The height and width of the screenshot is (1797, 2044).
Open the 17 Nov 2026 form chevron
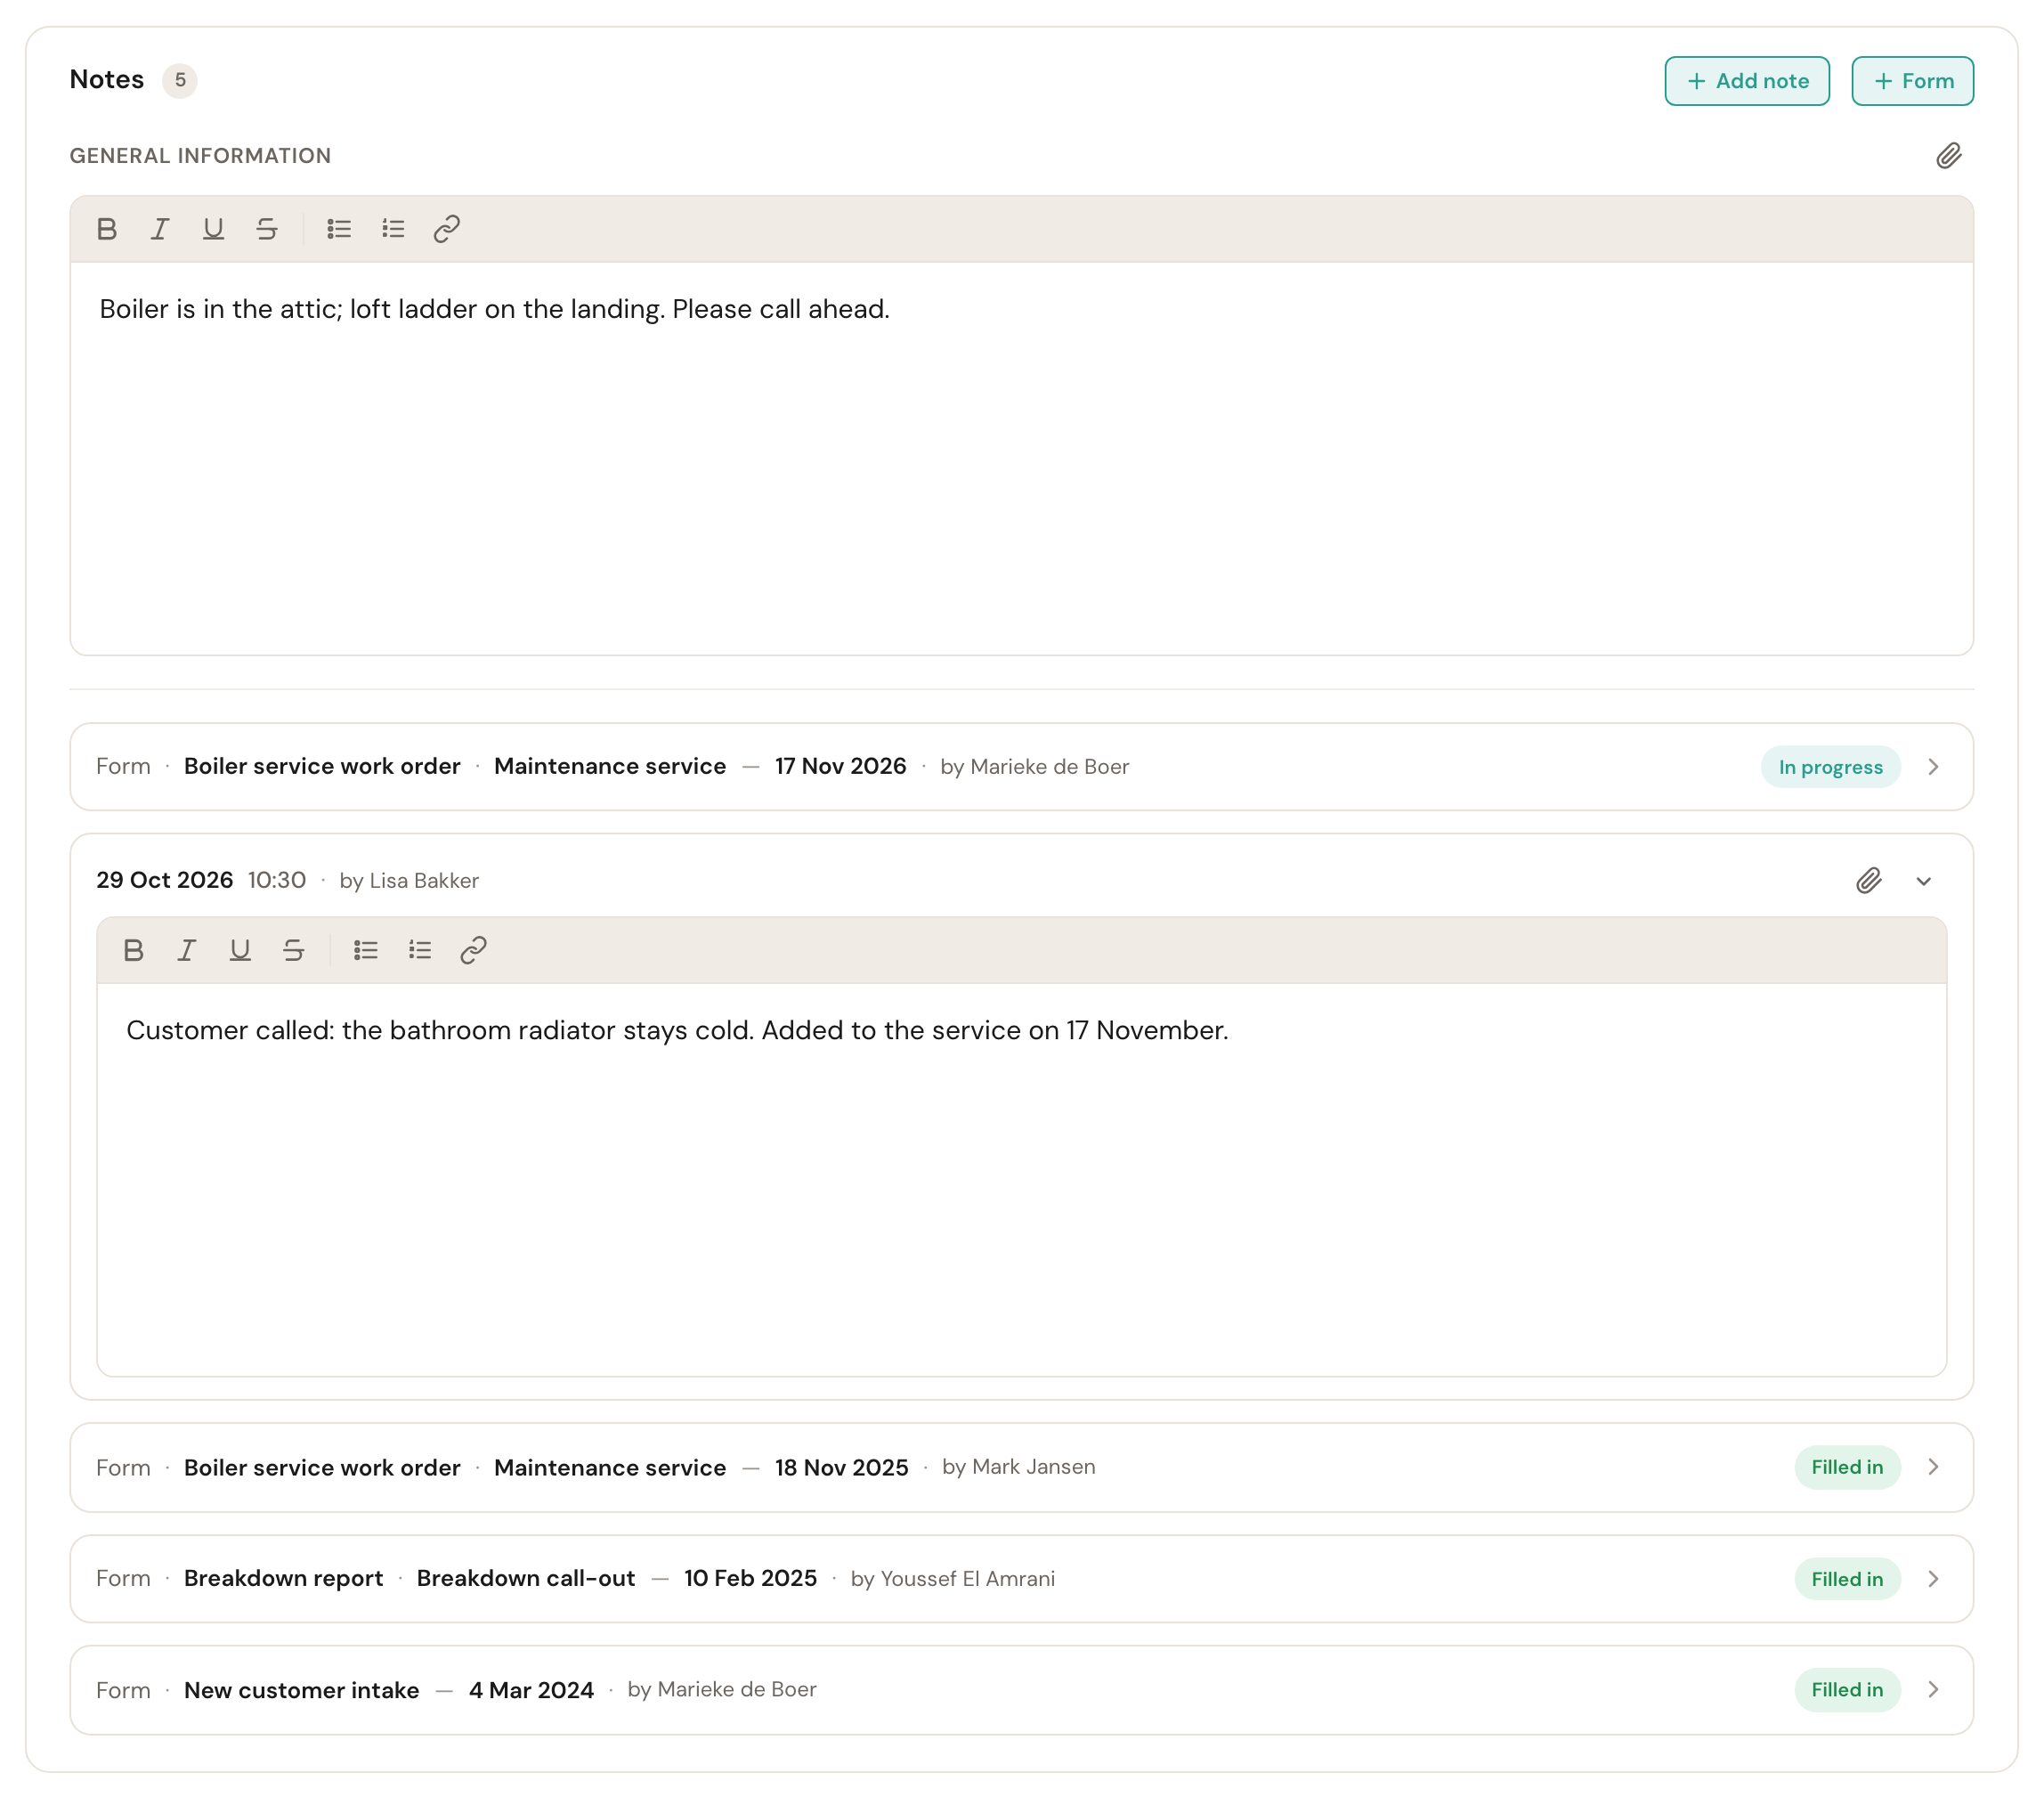click(1933, 767)
